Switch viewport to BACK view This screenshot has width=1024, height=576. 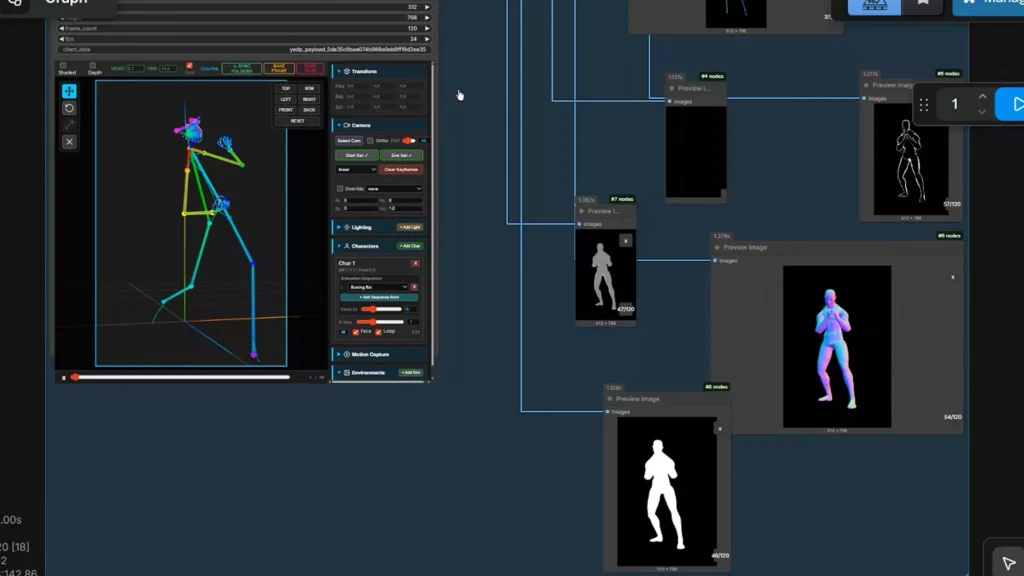pyautogui.click(x=310, y=110)
